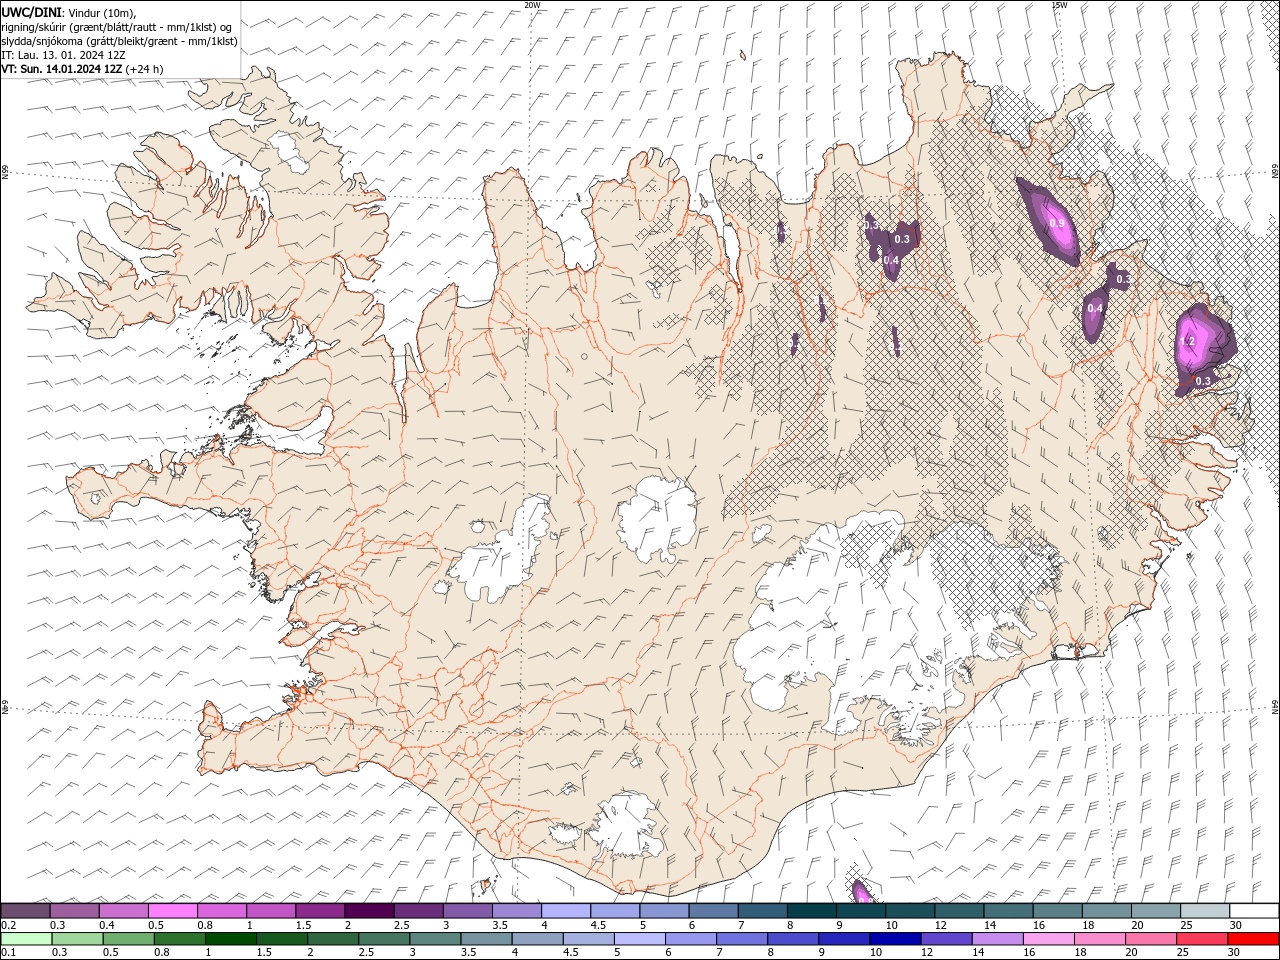Click the 'UWC/DINI' map title
The image size is (1280, 960).
[x=31, y=11]
